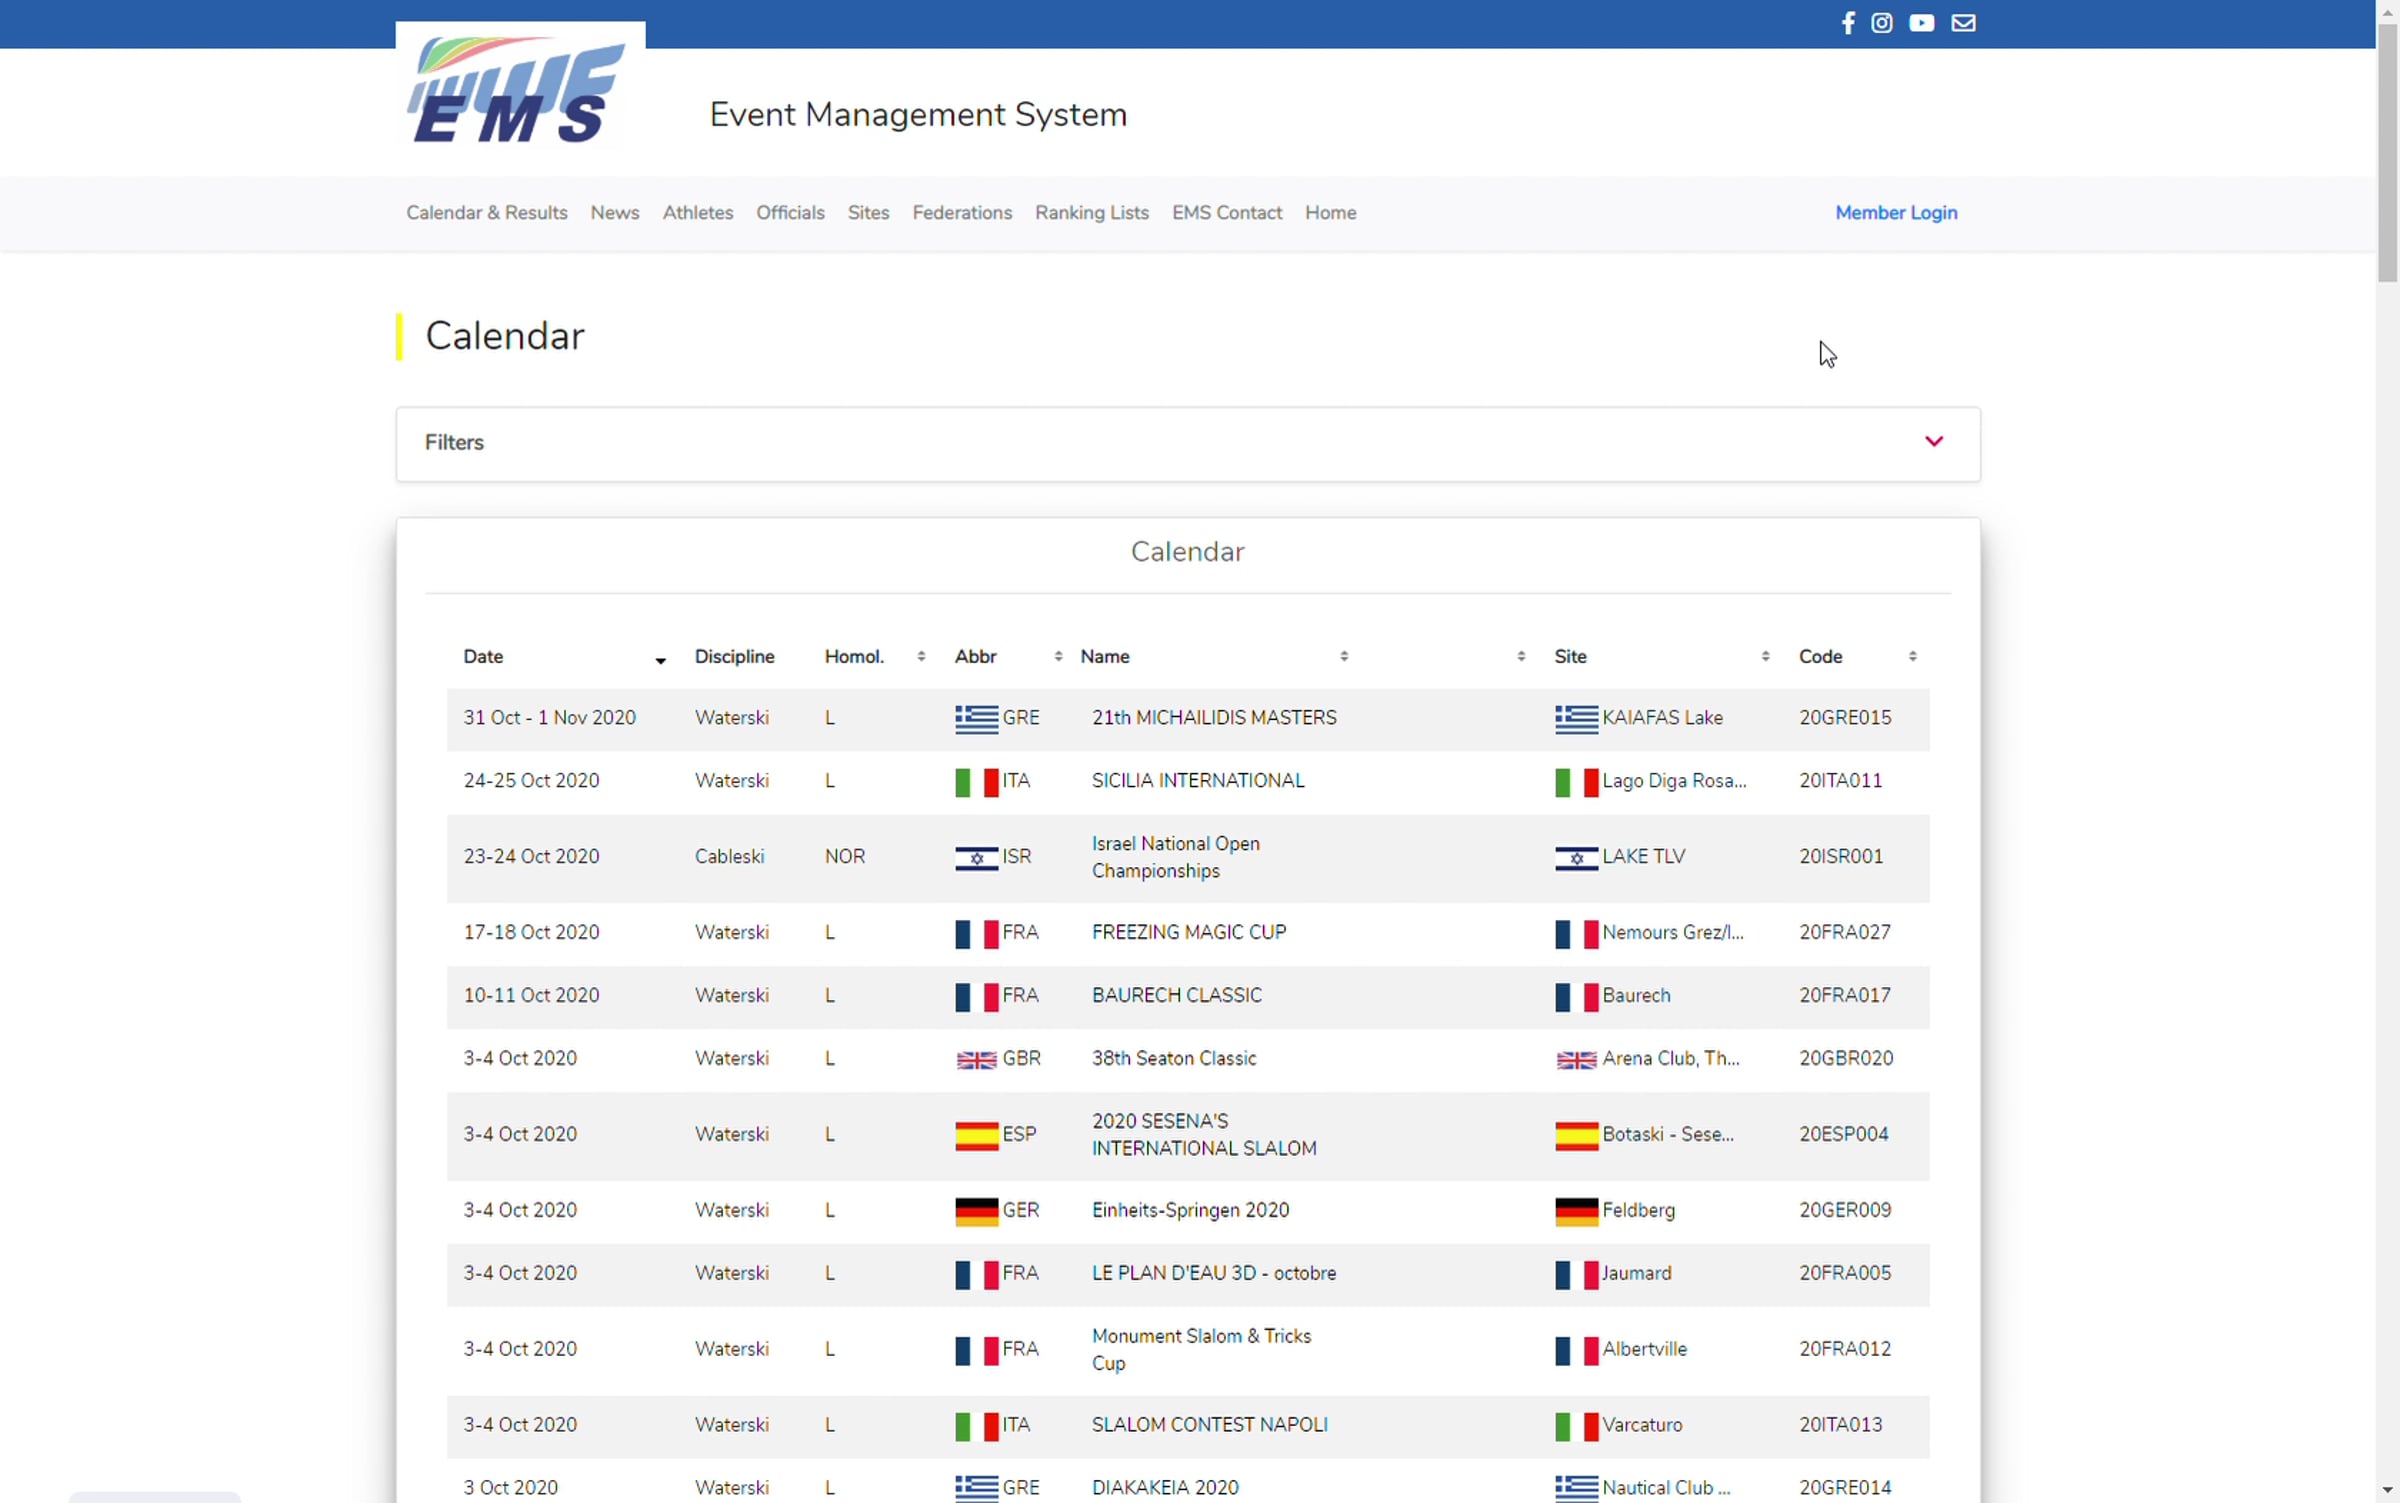2400x1503 pixels.
Task: Open the Facebook icon in top bar
Action: (1847, 23)
